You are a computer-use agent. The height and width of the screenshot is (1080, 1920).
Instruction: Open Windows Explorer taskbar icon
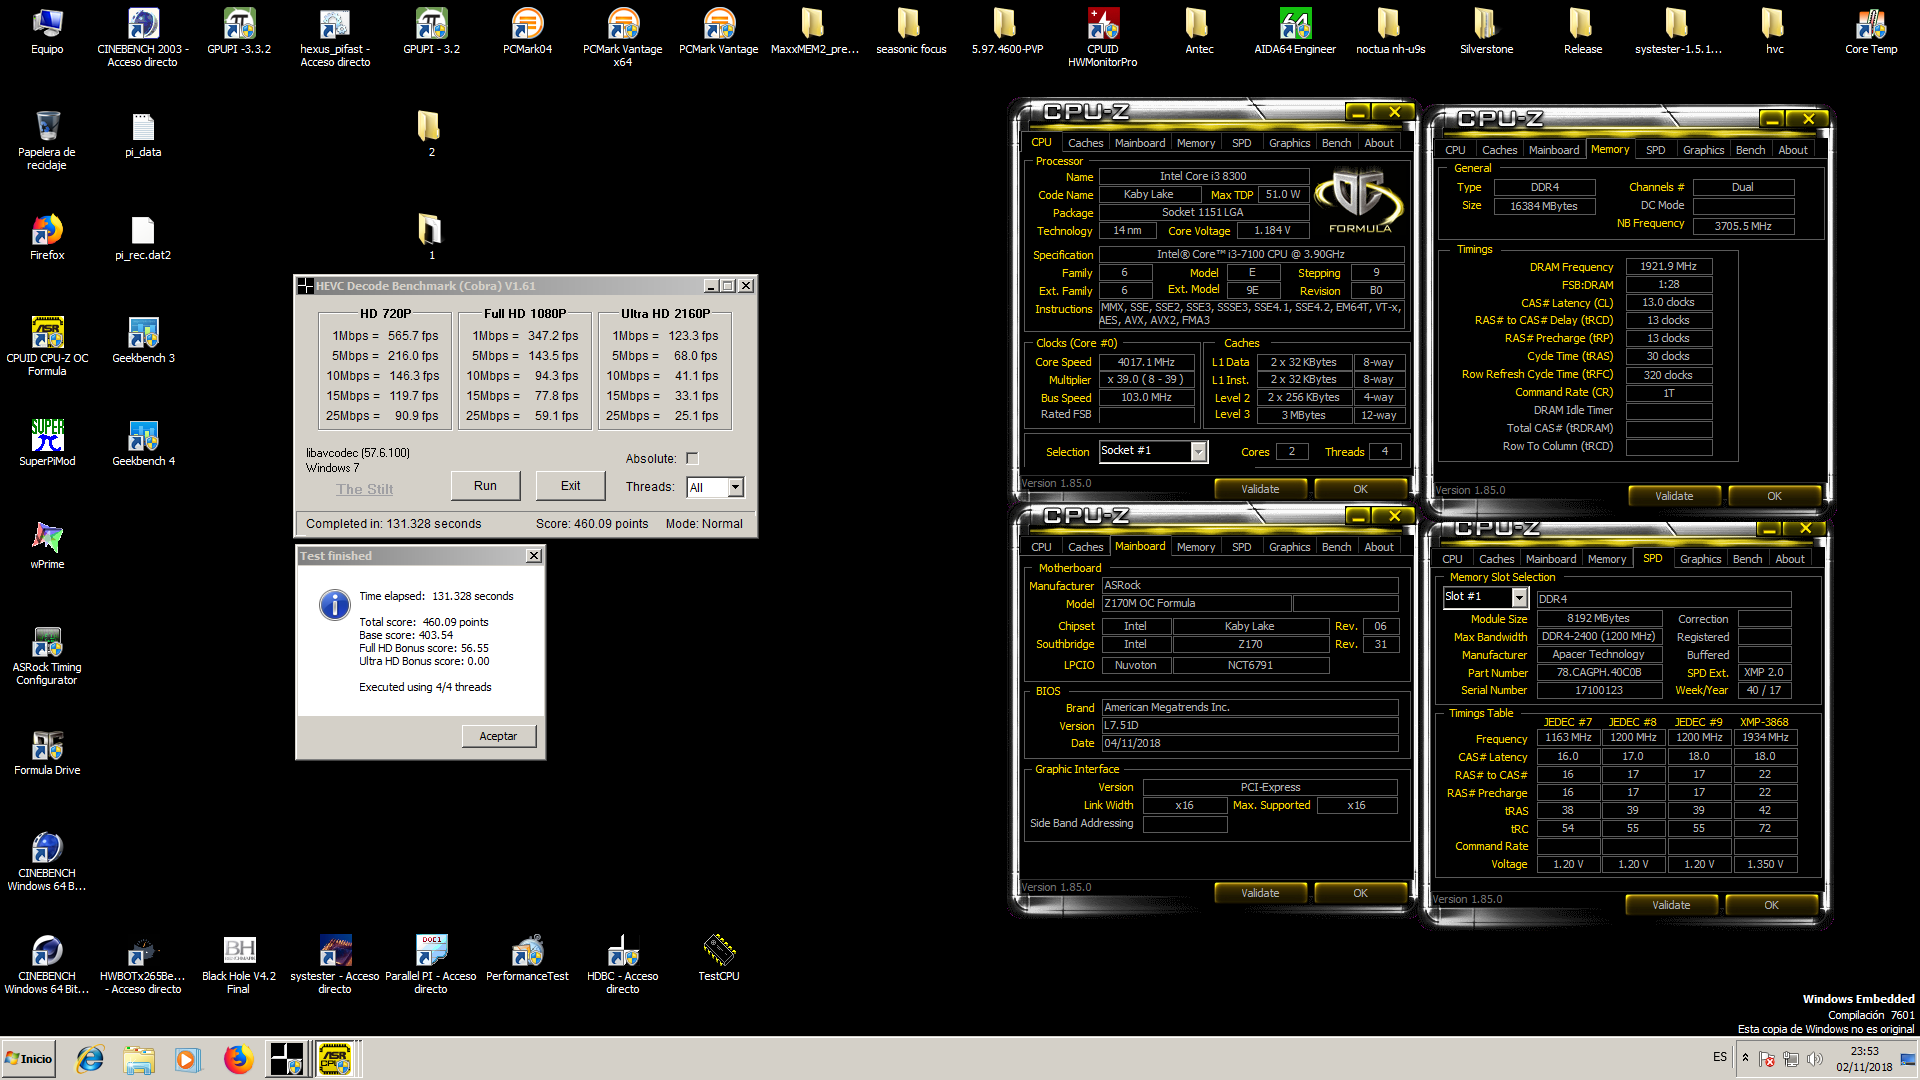pyautogui.click(x=139, y=1058)
